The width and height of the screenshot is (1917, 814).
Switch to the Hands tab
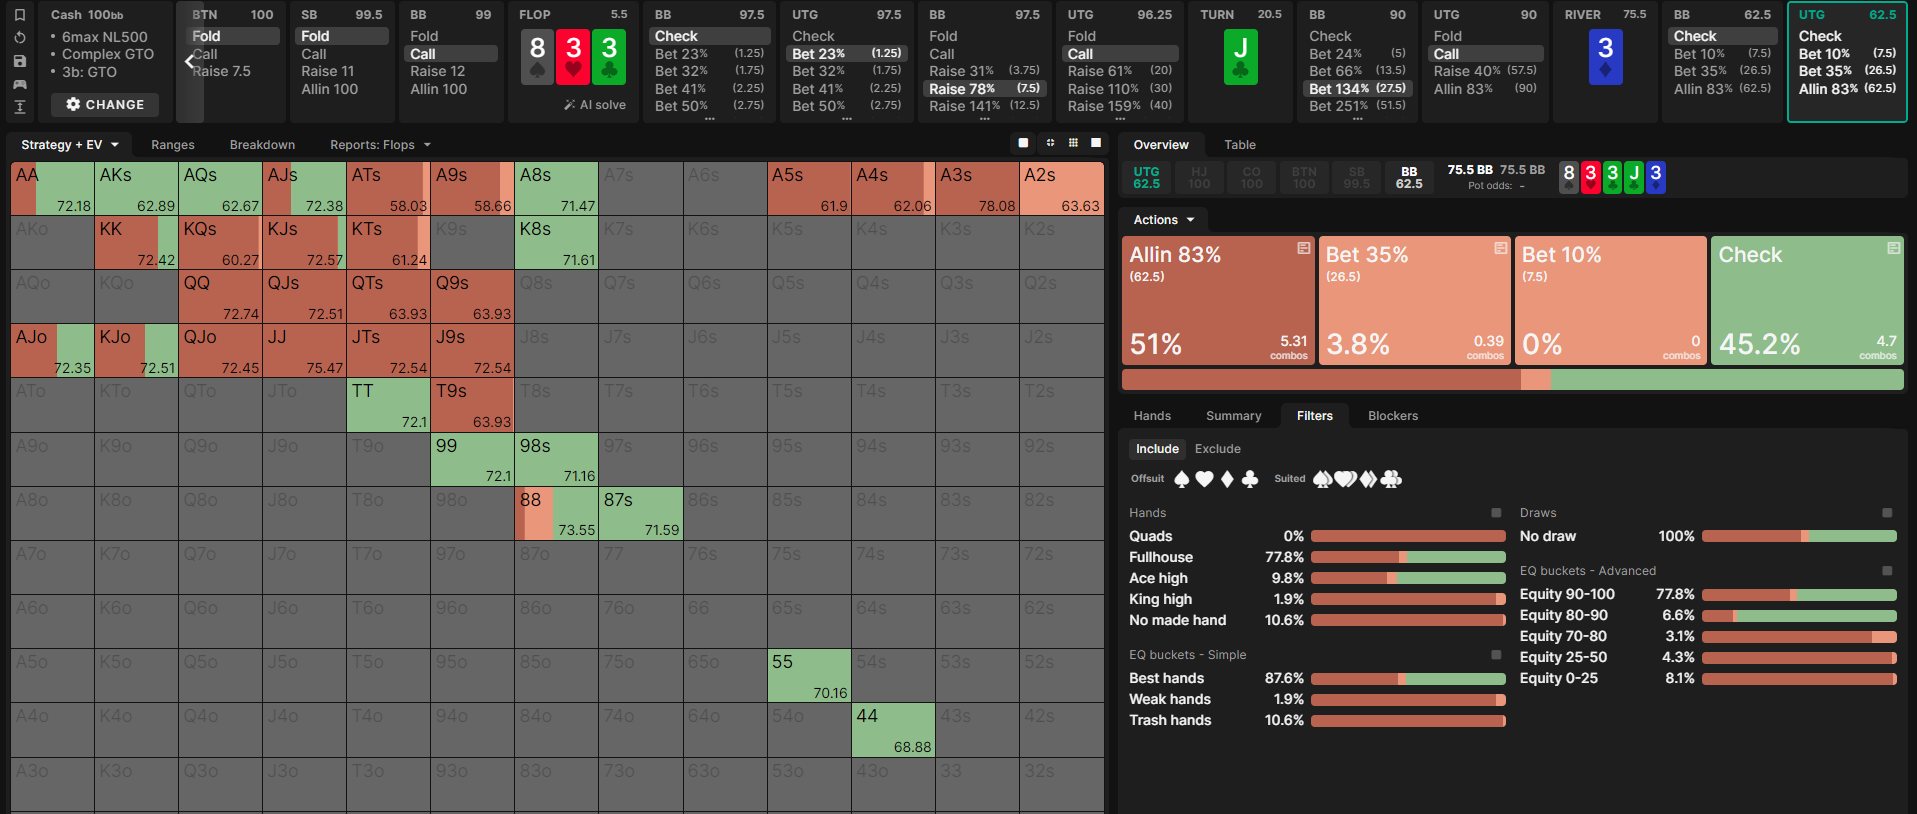pos(1152,416)
